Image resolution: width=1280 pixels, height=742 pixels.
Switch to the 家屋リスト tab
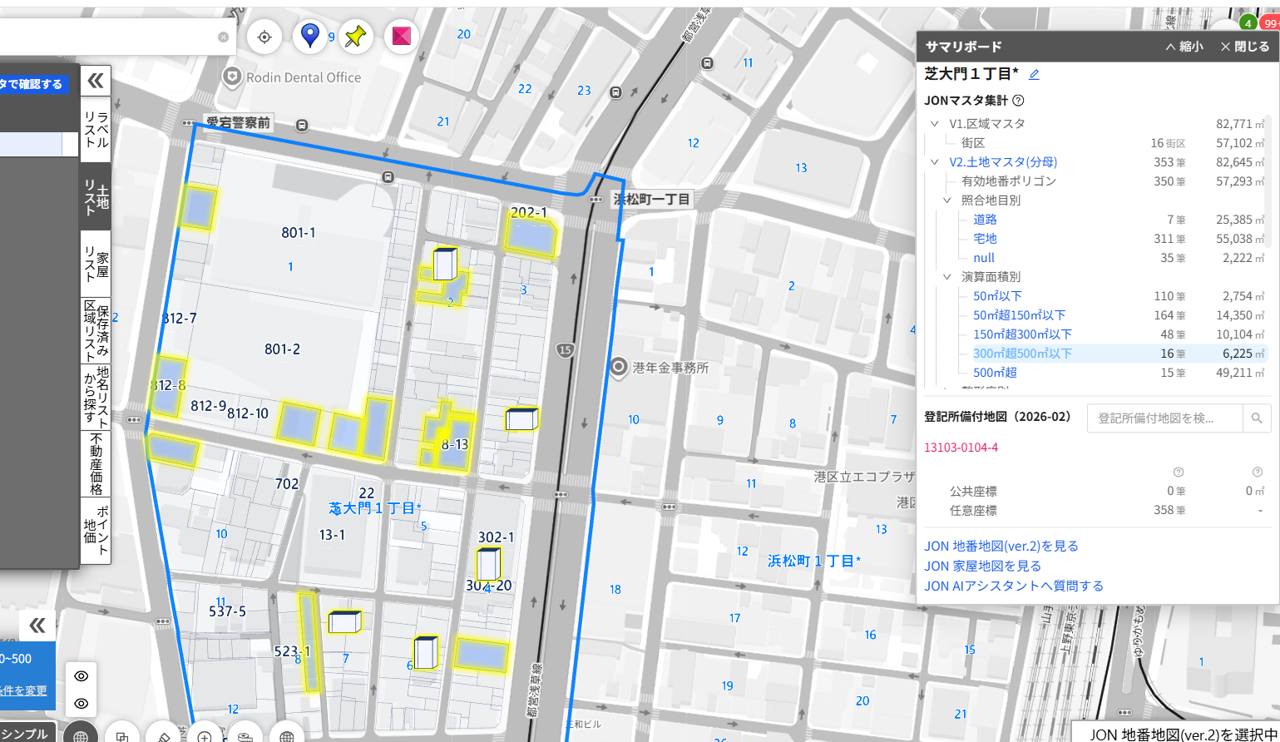tap(94, 265)
